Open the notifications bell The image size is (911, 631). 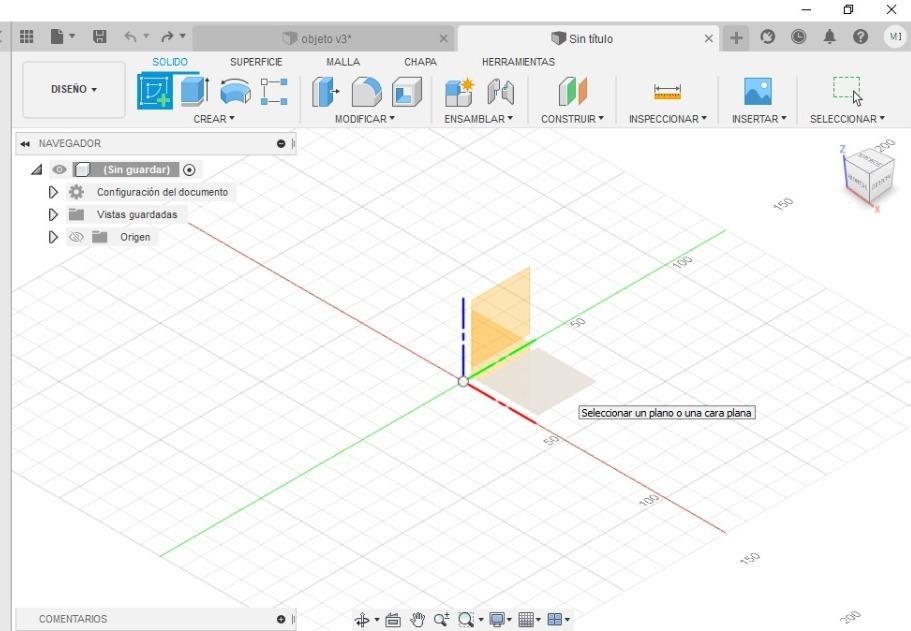click(x=830, y=37)
